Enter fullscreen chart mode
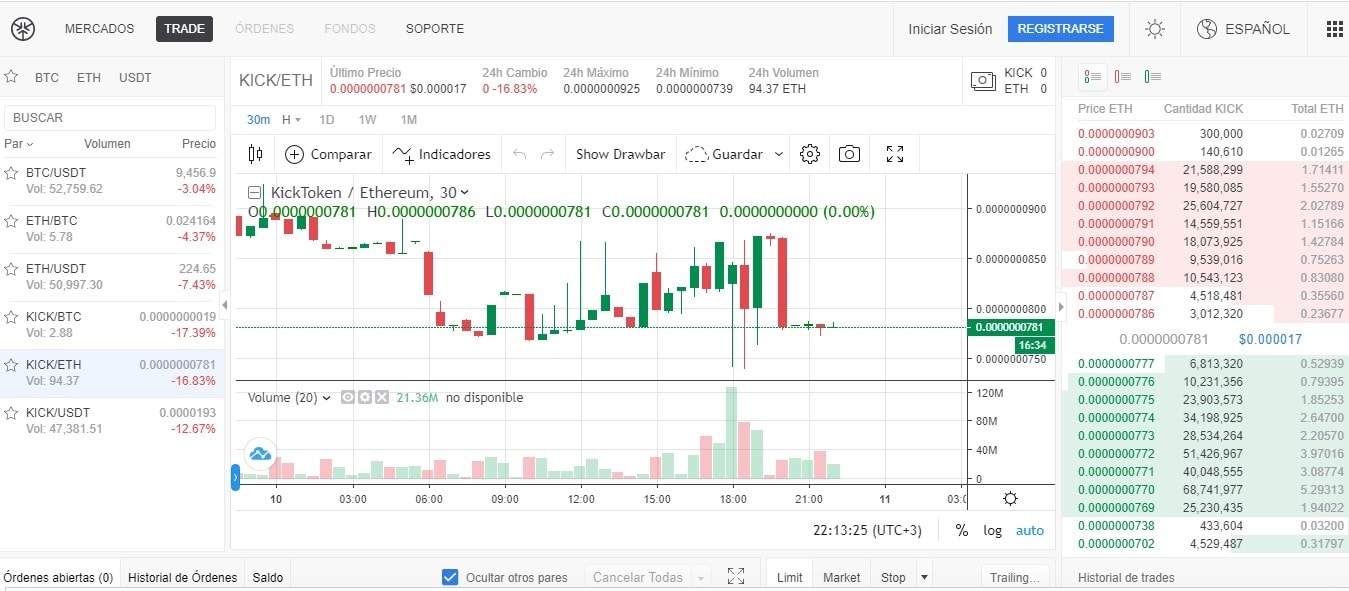 (x=895, y=154)
